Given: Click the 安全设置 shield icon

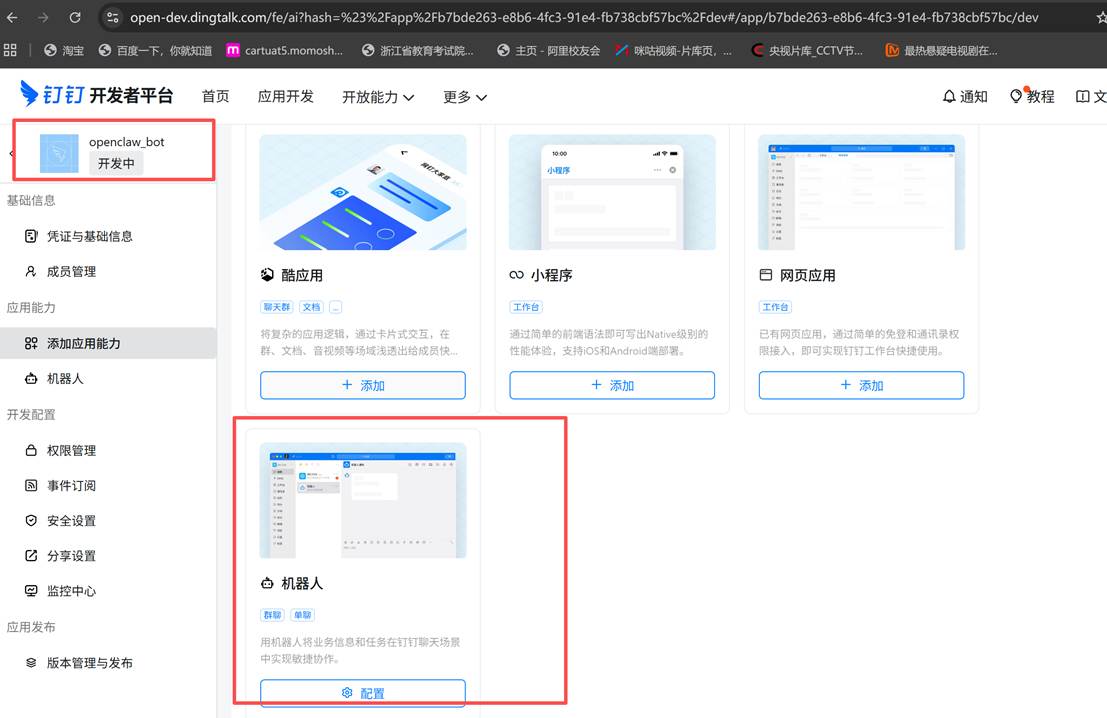Looking at the screenshot, I should [x=31, y=520].
